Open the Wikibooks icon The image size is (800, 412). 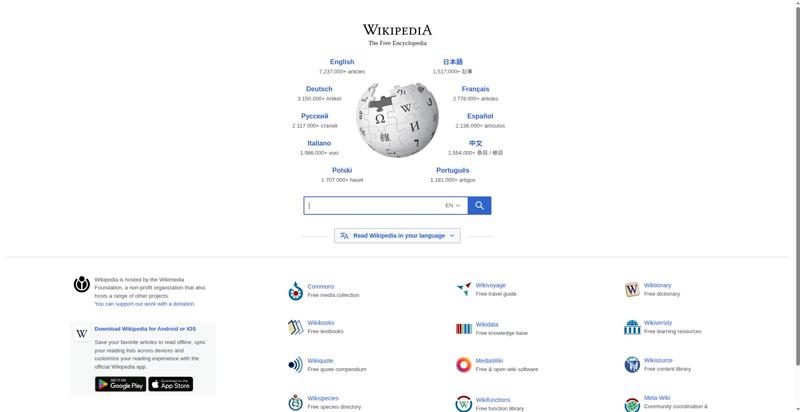click(295, 327)
